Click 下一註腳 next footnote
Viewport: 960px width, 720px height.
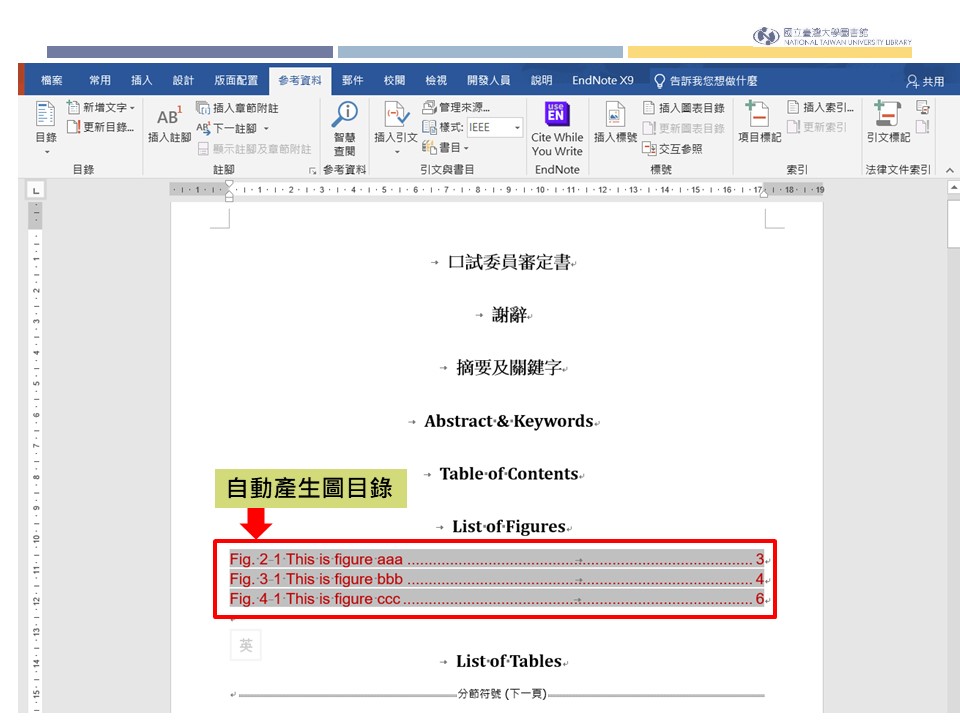227,129
